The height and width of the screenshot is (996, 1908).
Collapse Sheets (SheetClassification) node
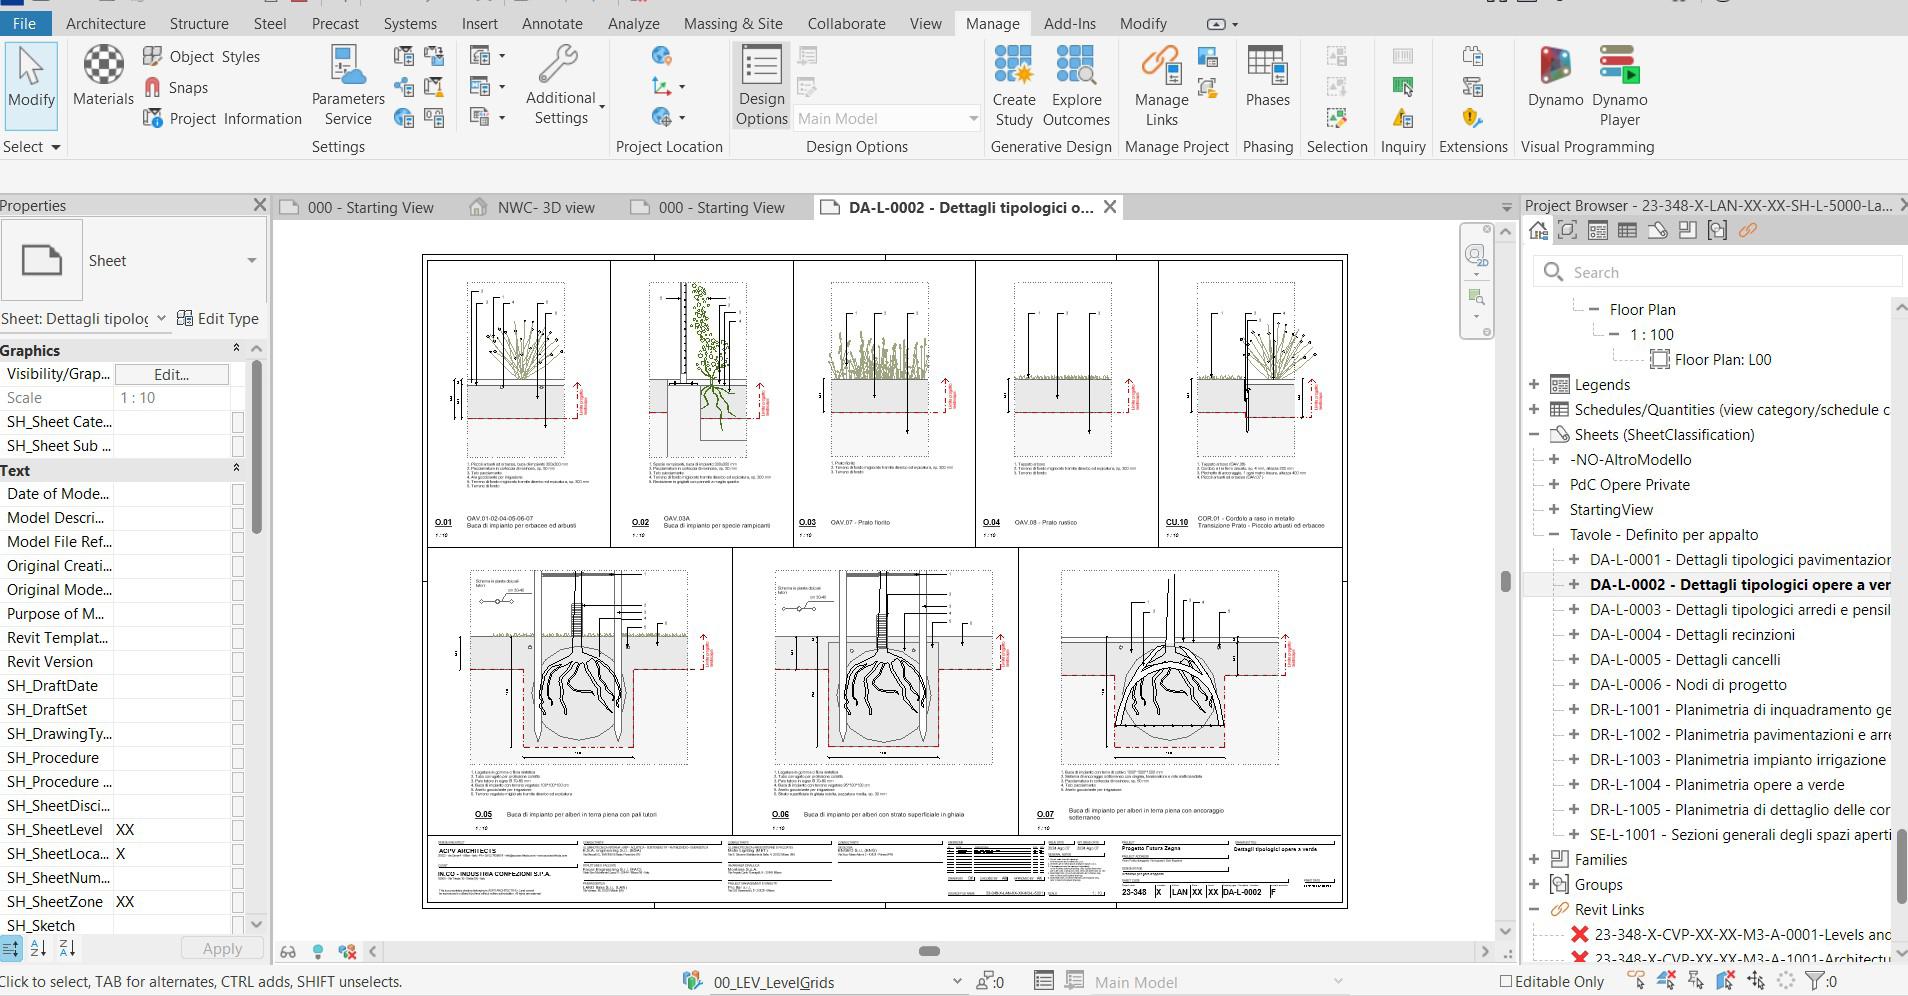[1534, 435]
